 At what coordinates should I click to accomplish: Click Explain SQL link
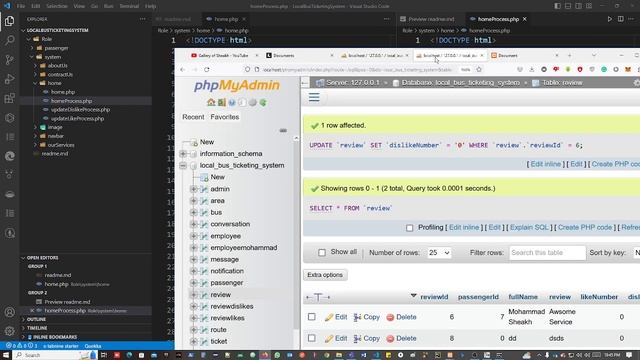(529, 227)
